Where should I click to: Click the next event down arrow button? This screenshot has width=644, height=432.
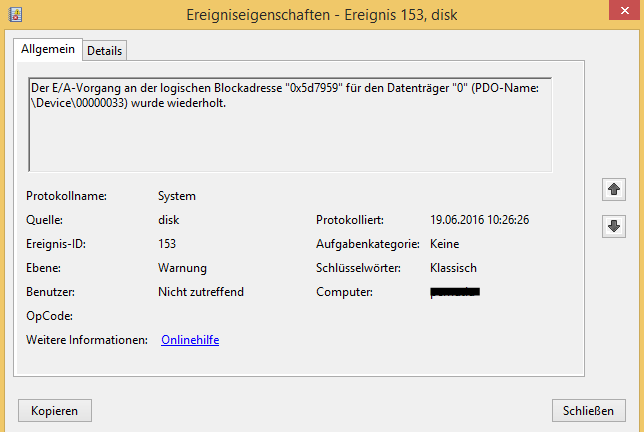614,226
